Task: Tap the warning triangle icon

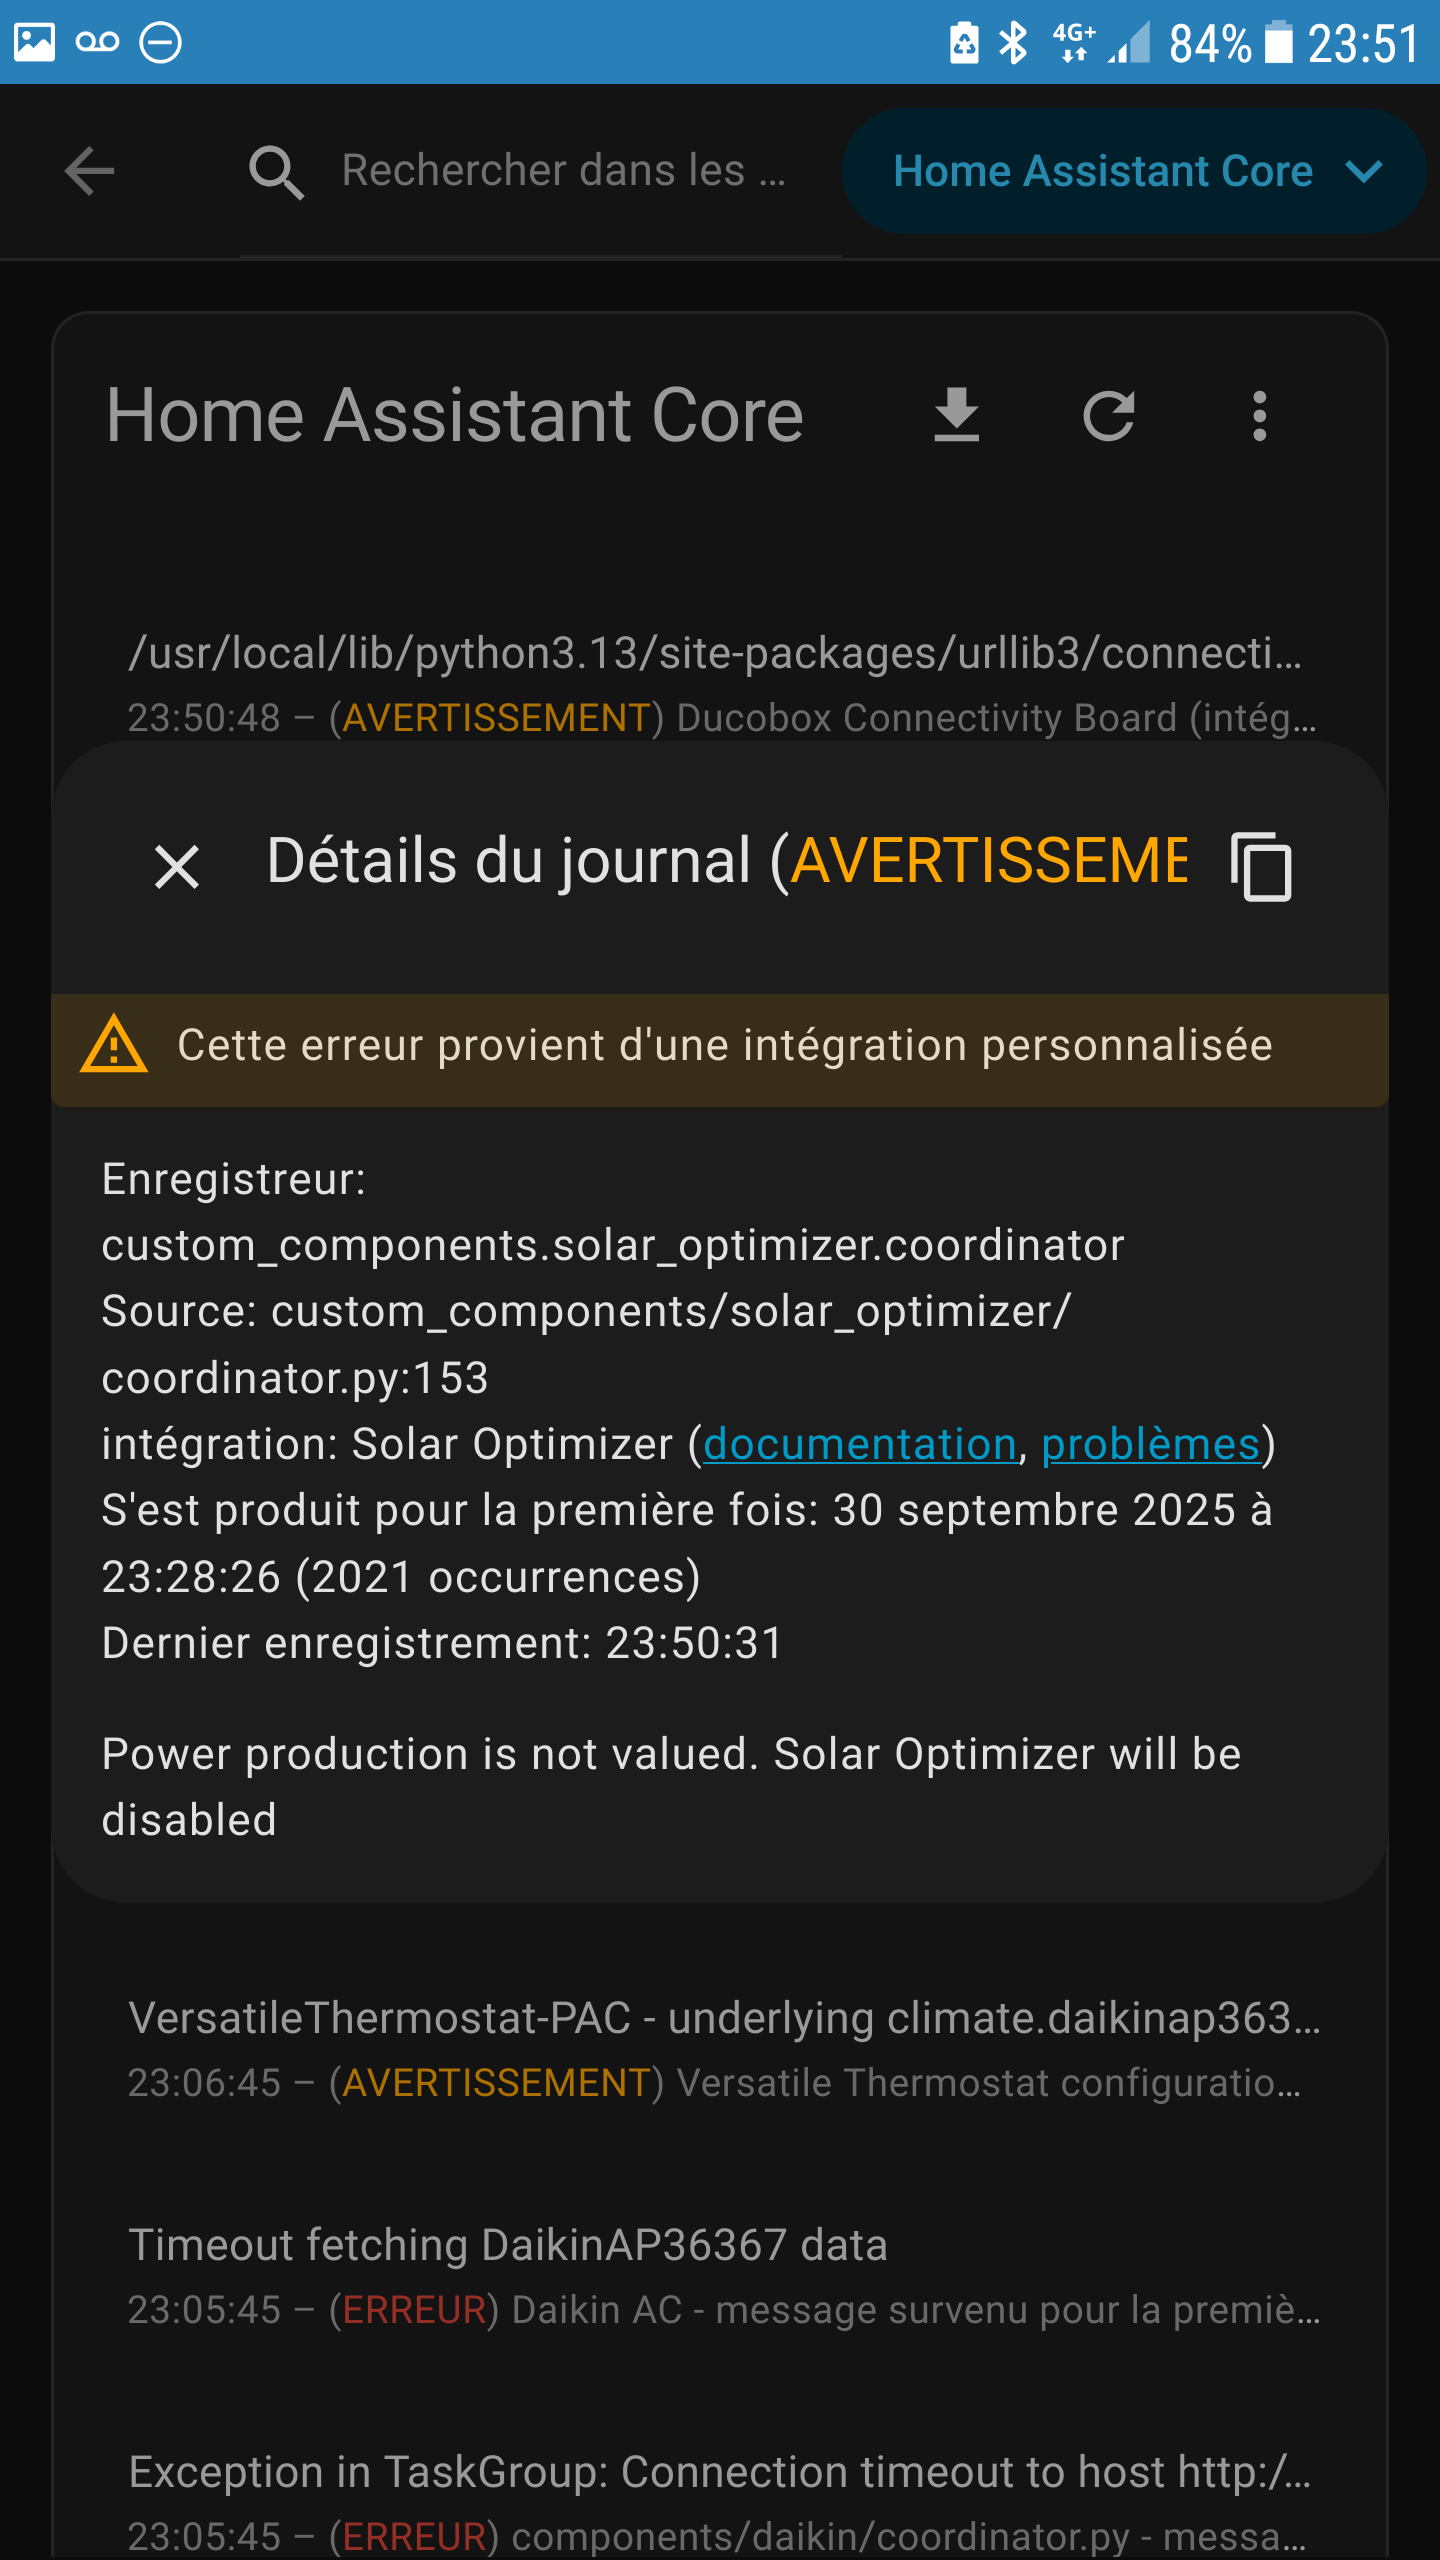Action: (x=114, y=1045)
